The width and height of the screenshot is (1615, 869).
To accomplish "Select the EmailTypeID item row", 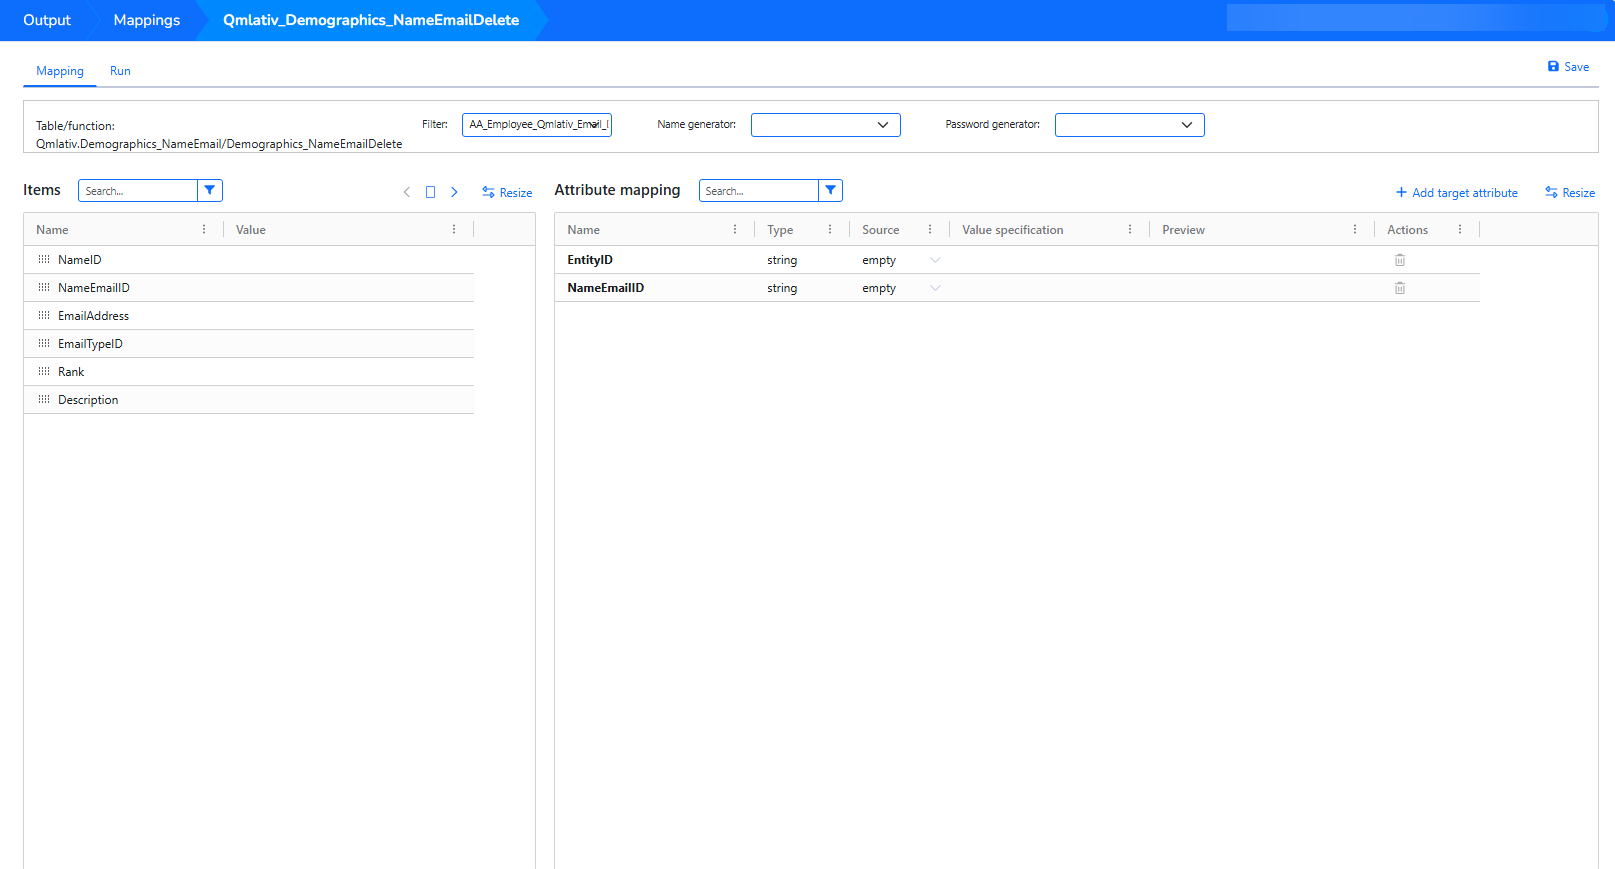I will pyautogui.click(x=249, y=344).
